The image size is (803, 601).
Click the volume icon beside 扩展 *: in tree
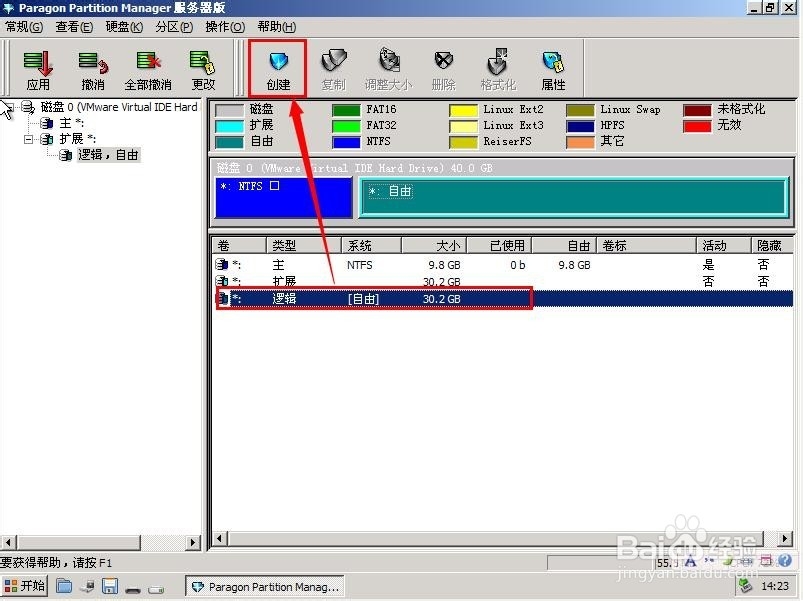pos(47,139)
